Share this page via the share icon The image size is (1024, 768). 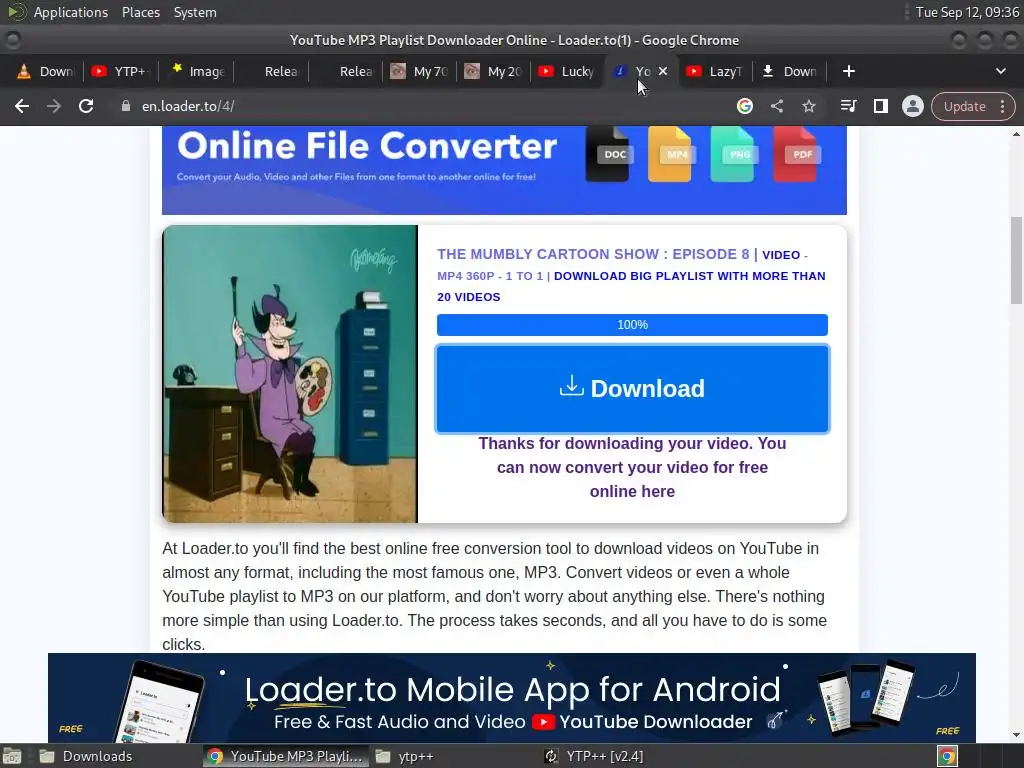[x=776, y=106]
